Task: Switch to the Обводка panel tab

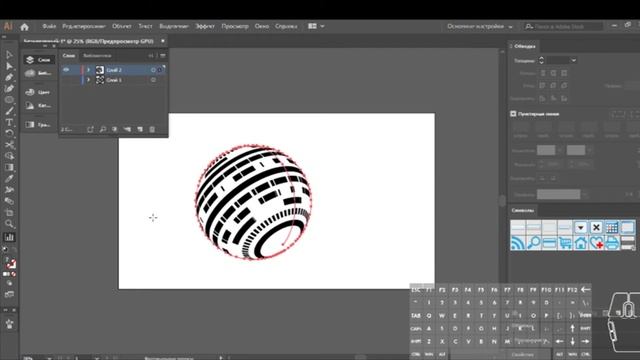Action: point(524,46)
